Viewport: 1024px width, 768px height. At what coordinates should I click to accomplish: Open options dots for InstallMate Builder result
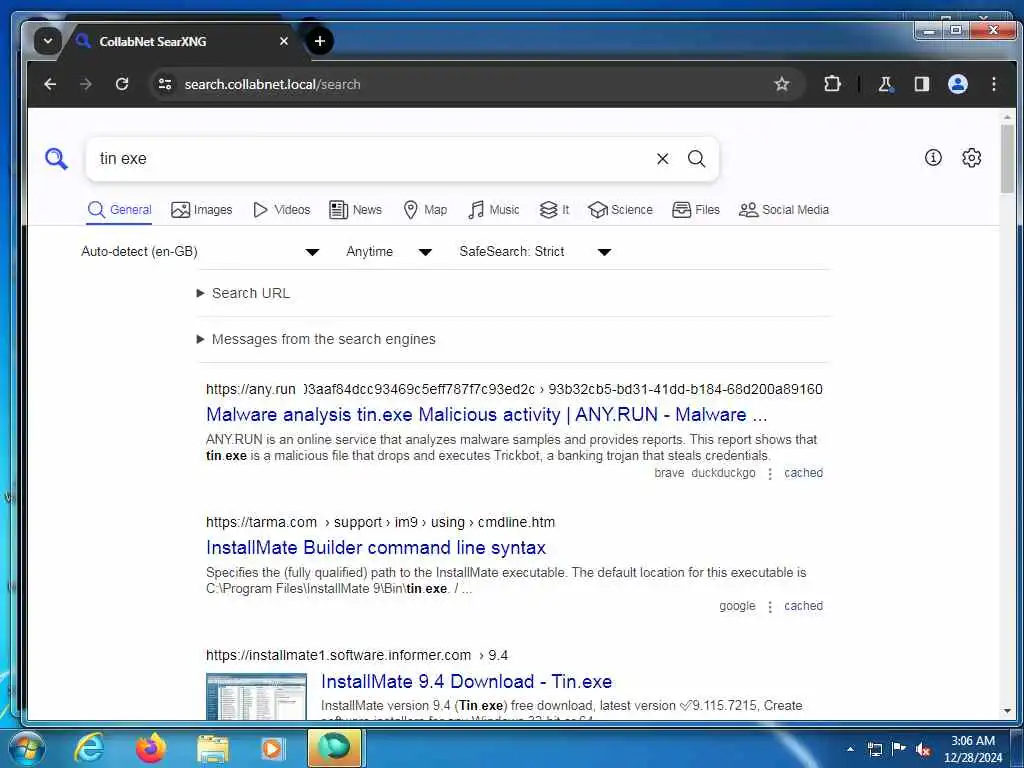(770, 607)
